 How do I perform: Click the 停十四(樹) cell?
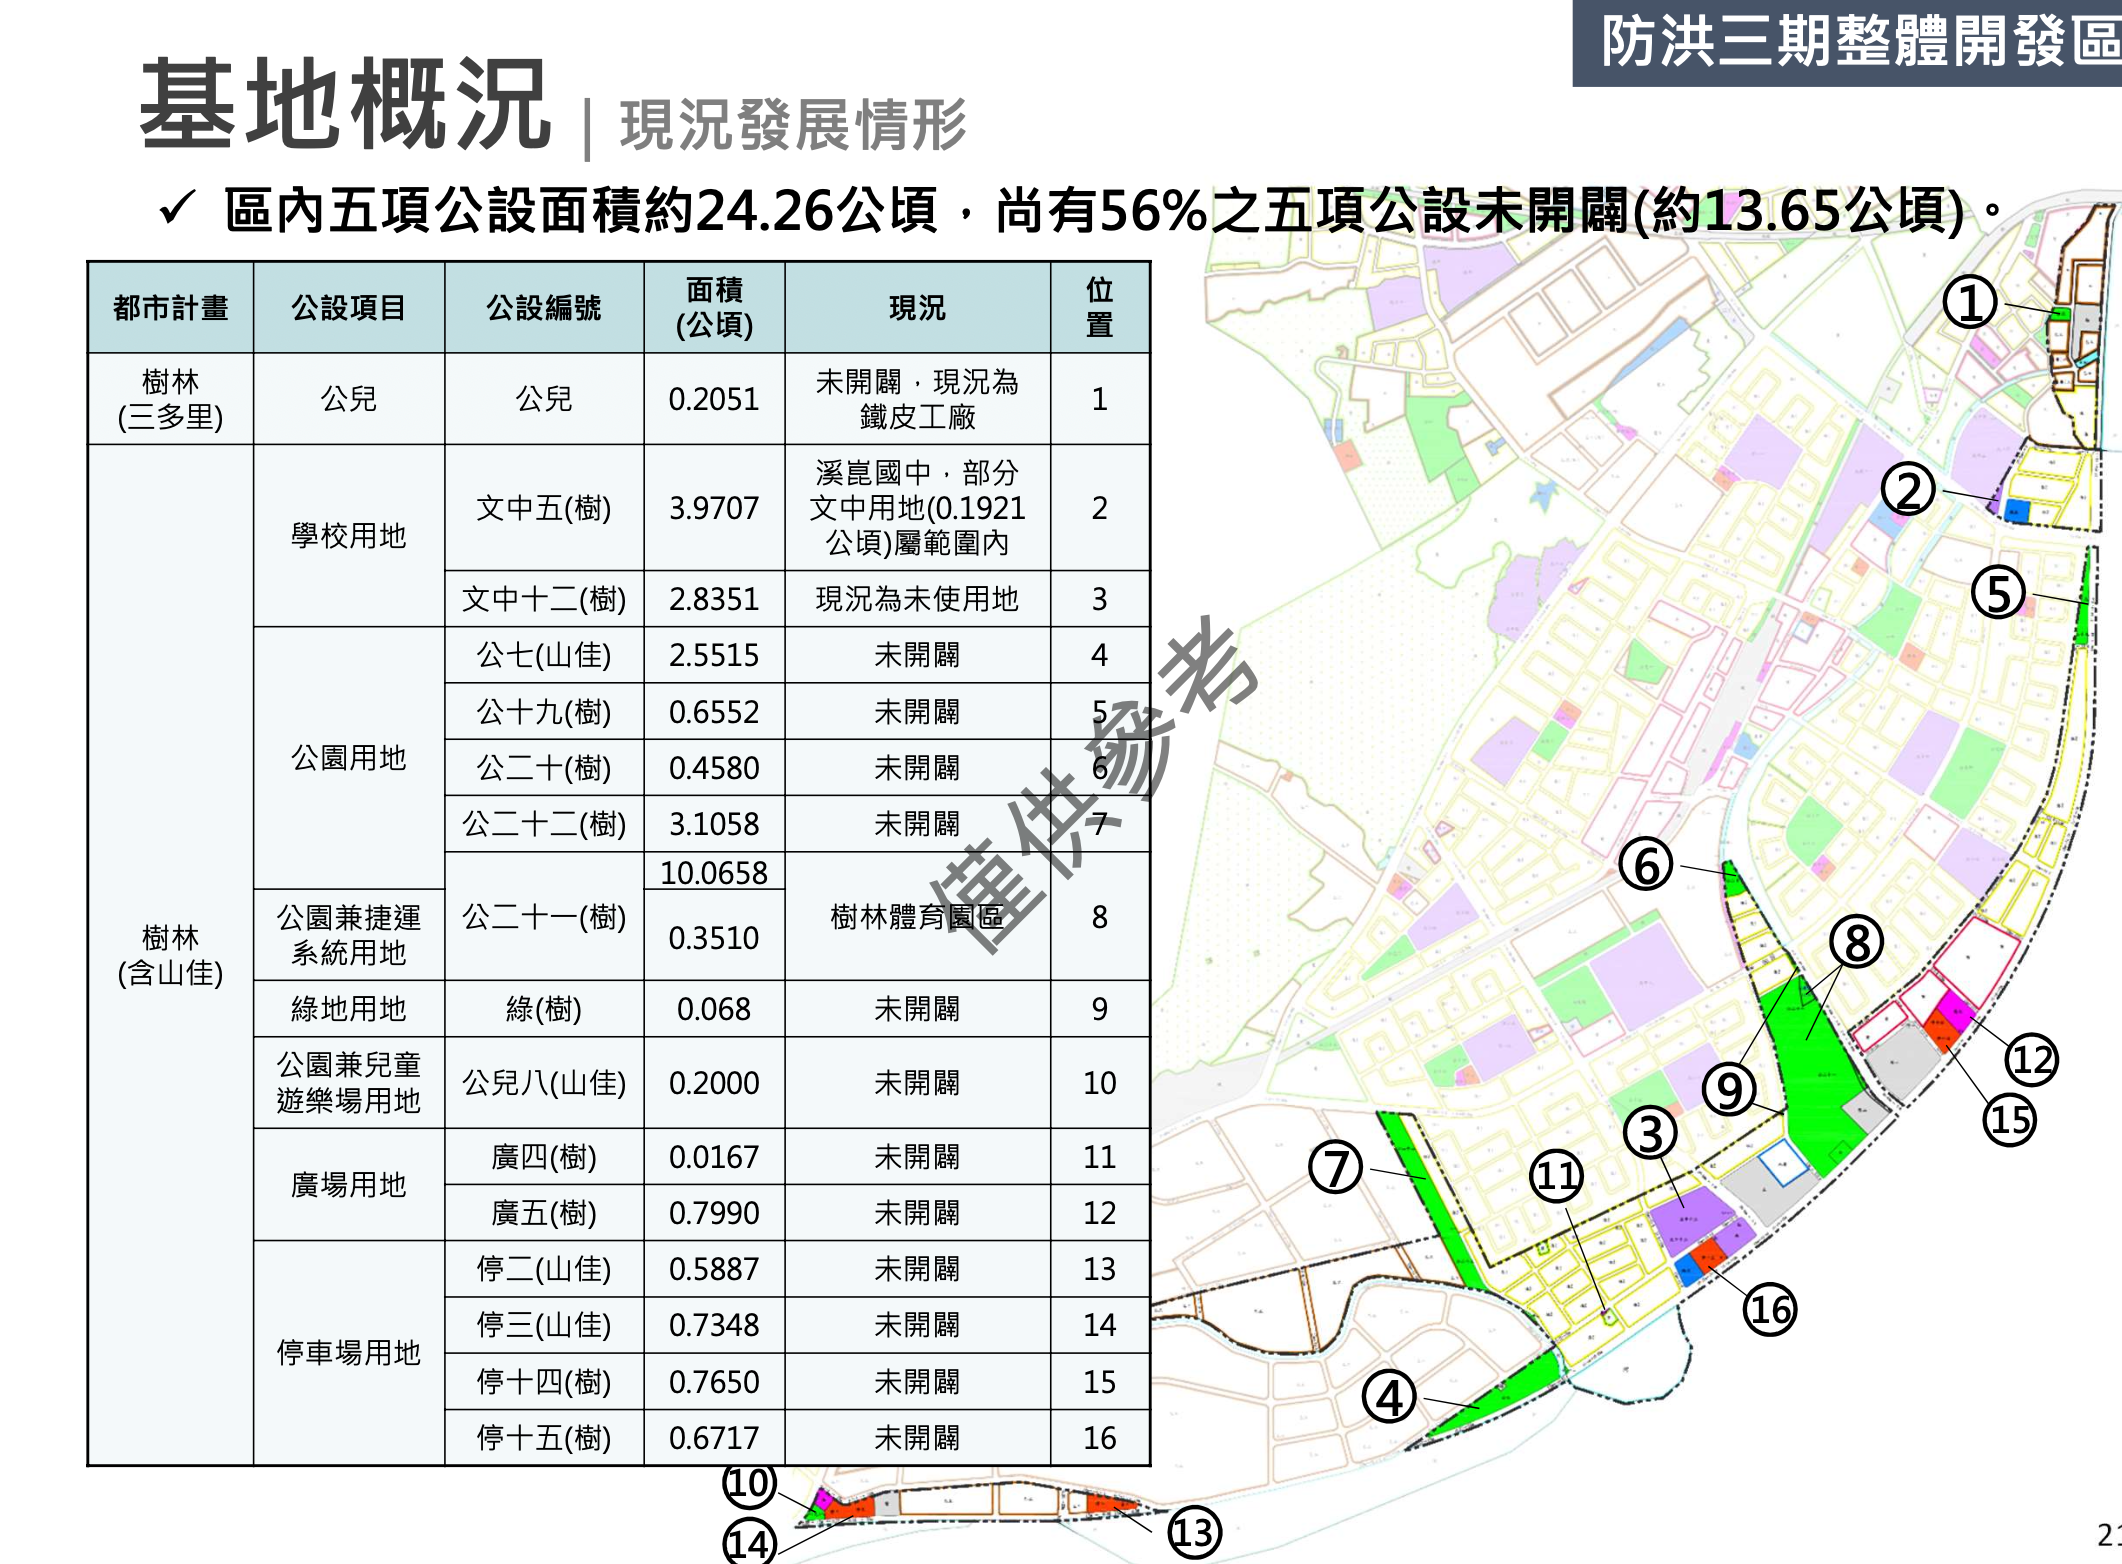[x=544, y=1382]
